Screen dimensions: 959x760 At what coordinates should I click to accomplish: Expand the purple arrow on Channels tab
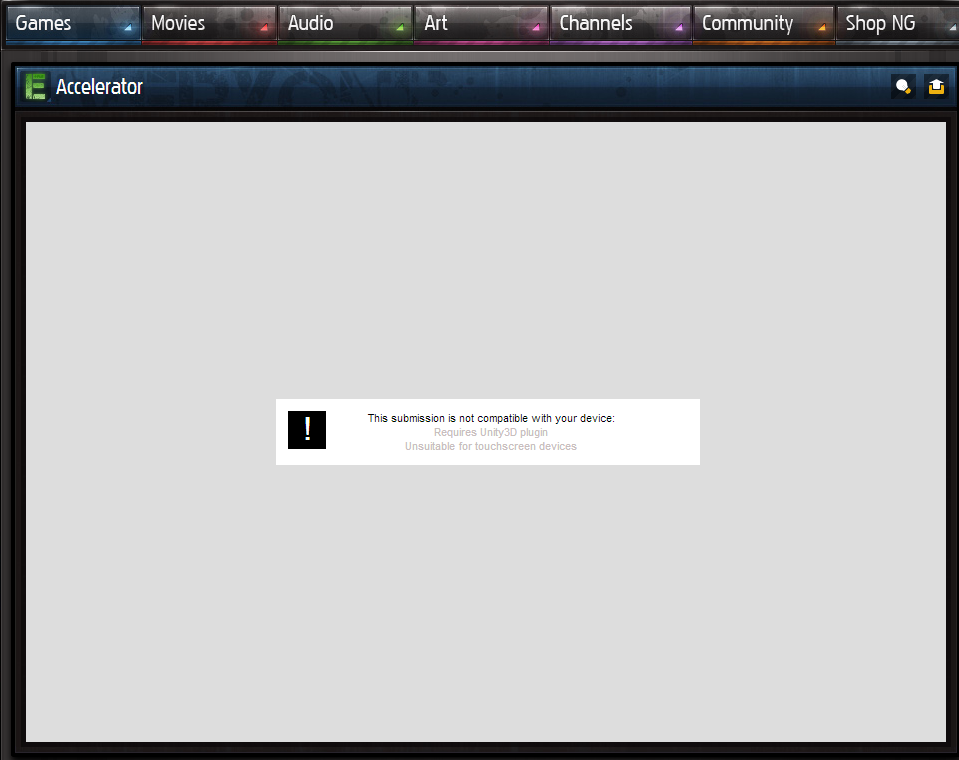tap(679, 28)
